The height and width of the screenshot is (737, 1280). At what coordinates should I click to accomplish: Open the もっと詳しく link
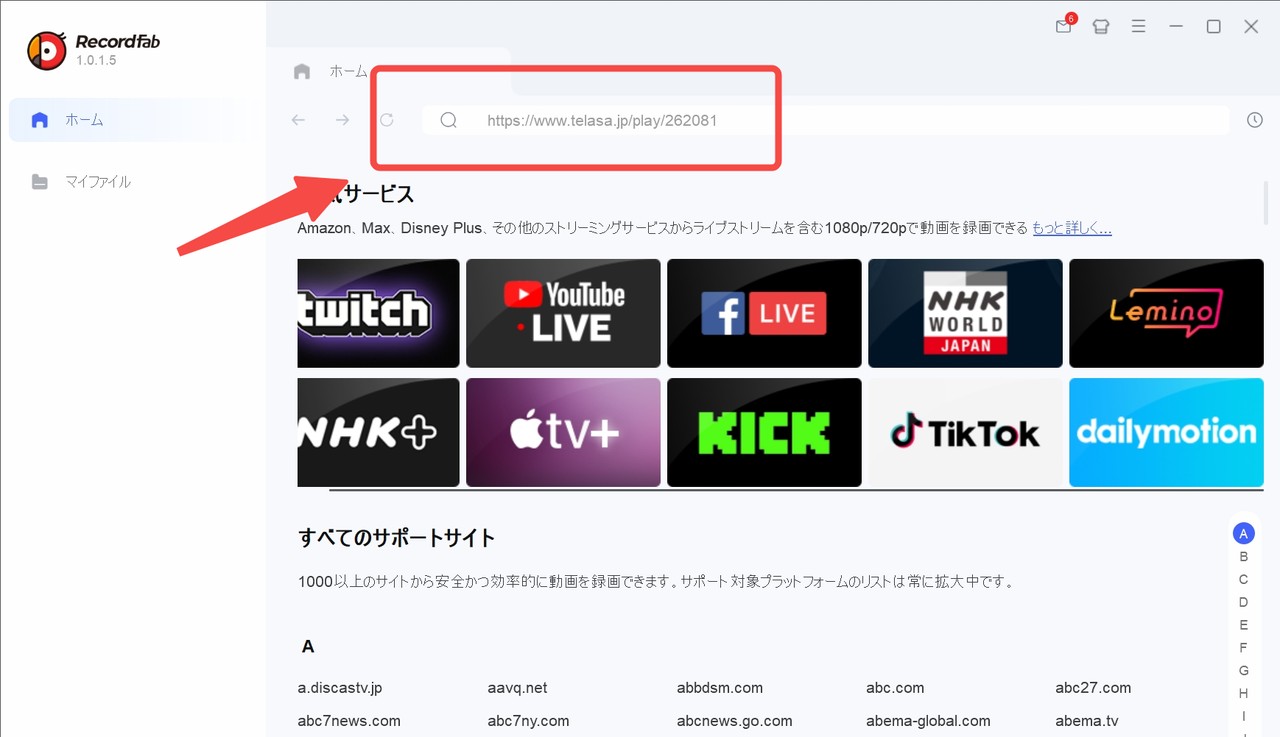pos(1071,227)
